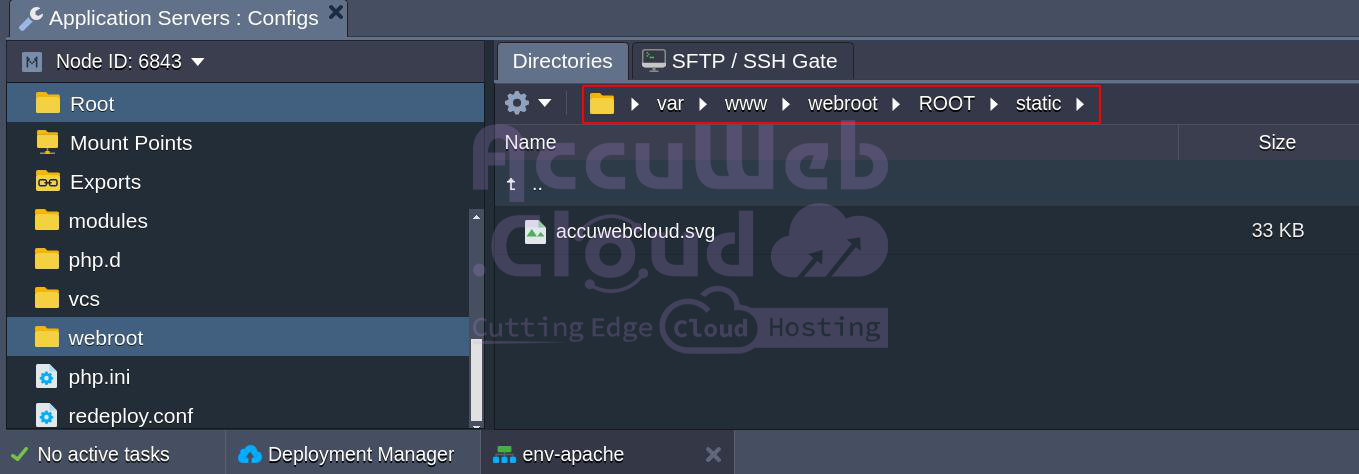Click the php.ini config file icon

[x=47, y=377]
